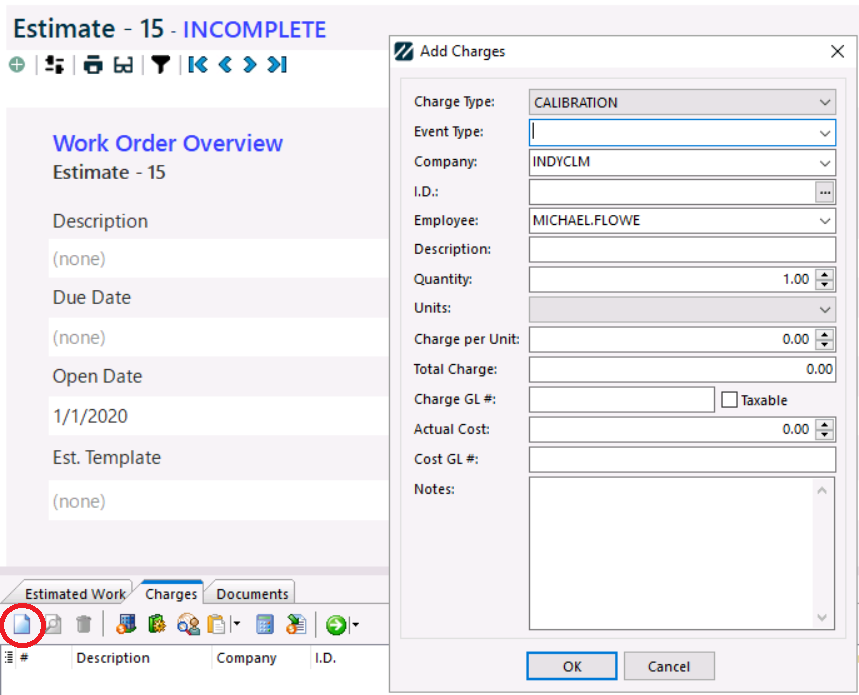Jump to the first record arrow
859x695 pixels.
[x=198, y=65]
